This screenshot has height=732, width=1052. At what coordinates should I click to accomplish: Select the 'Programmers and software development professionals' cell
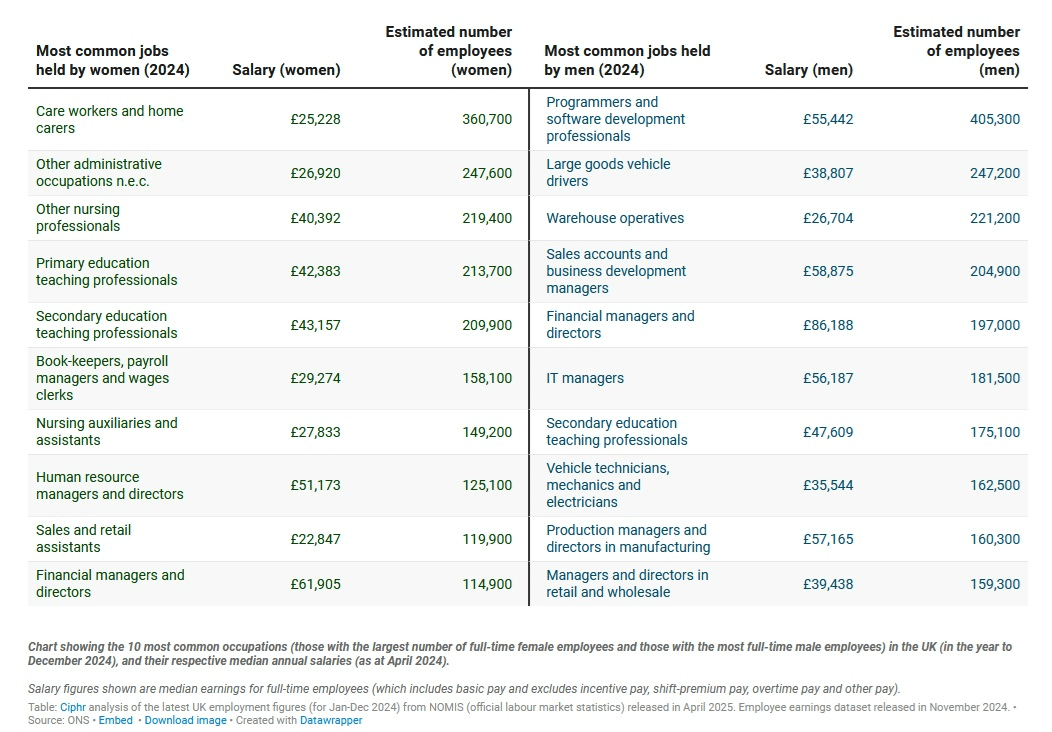click(x=615, y=119)
